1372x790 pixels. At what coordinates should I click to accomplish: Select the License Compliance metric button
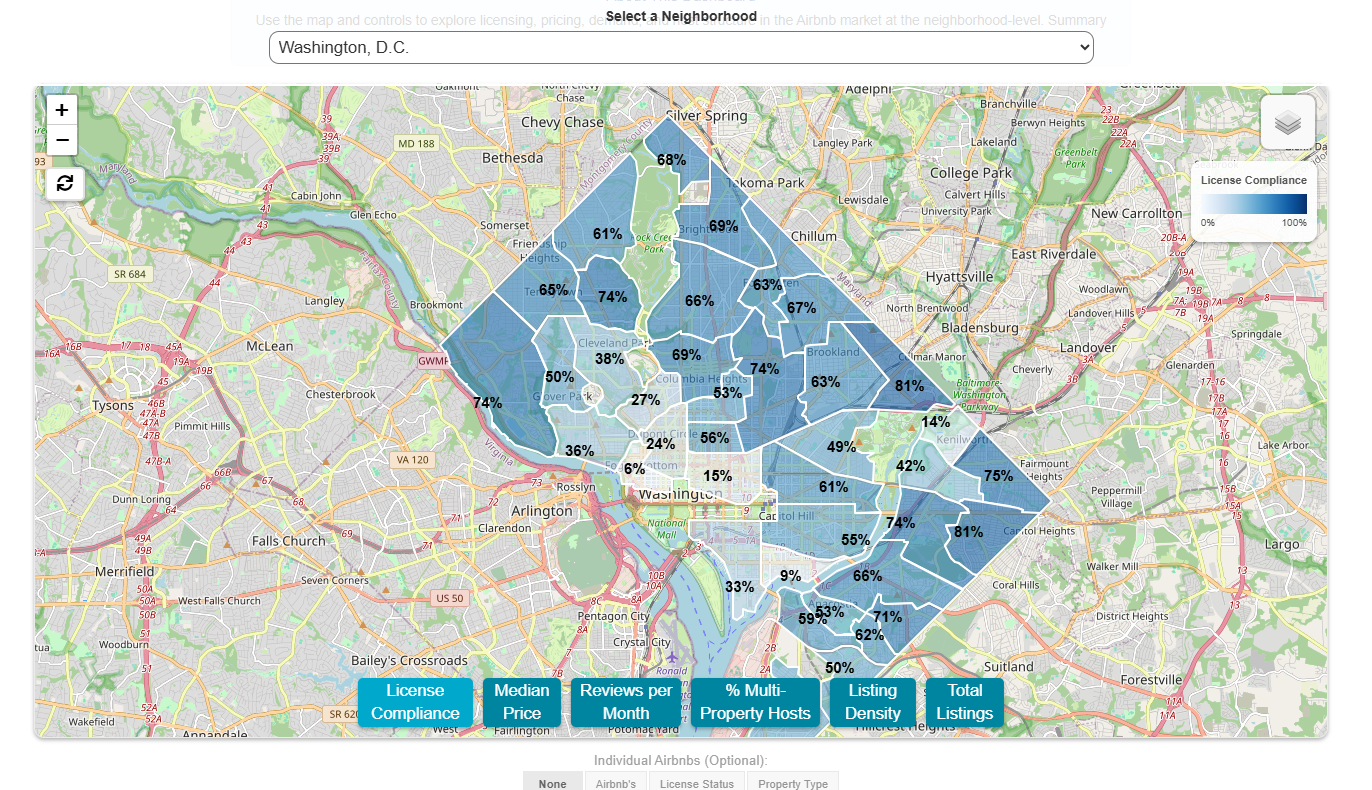pos(415,702)
